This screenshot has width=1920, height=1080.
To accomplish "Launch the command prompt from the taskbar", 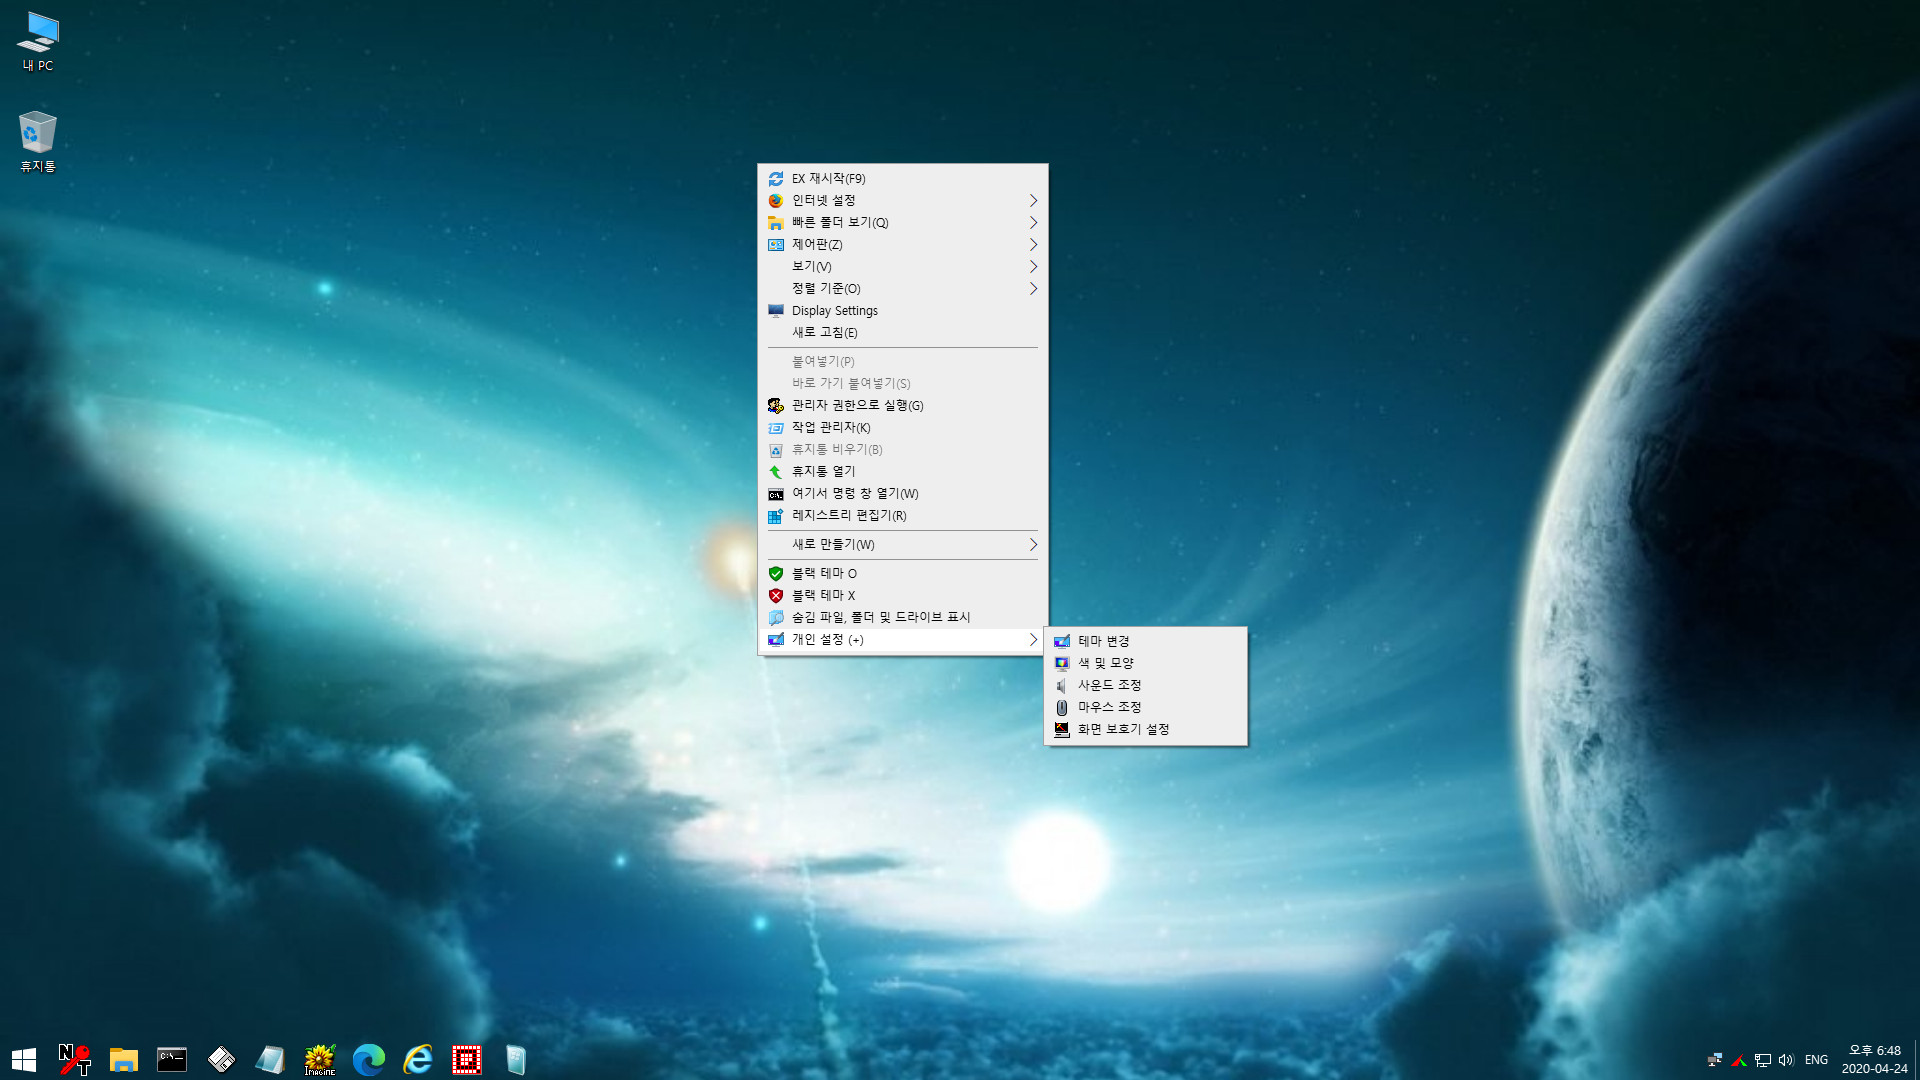I will pos(172,1060).
